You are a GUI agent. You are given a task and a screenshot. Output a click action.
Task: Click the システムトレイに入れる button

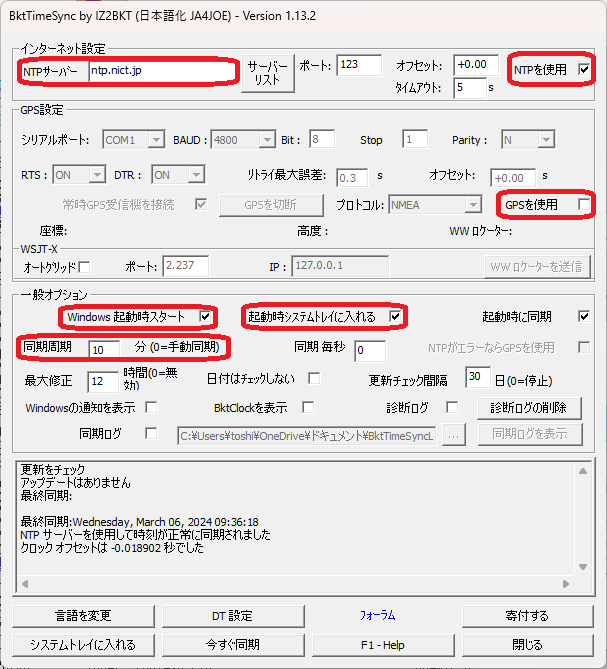pos(83,645)
